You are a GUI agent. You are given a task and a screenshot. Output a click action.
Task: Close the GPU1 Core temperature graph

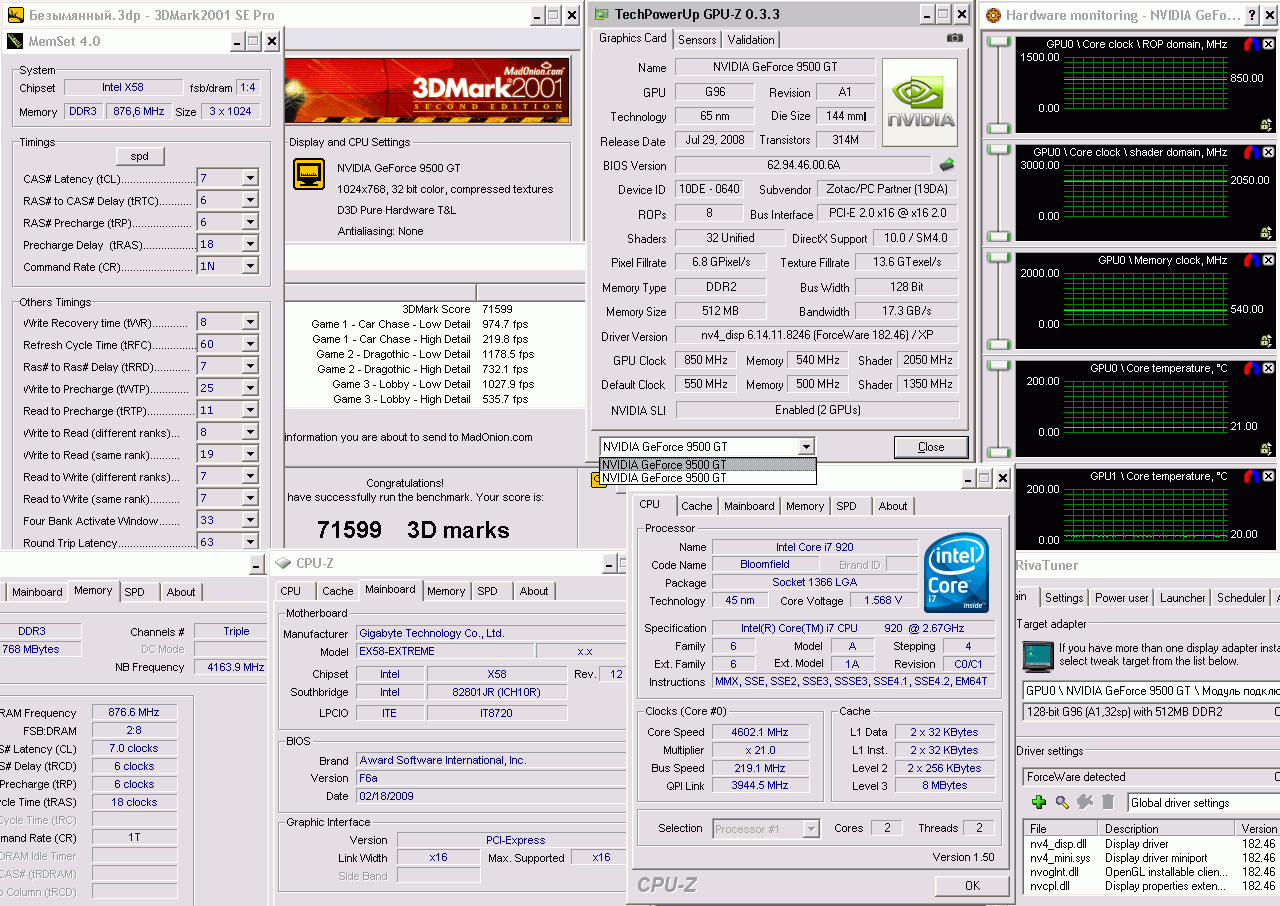pos(1269,476)
